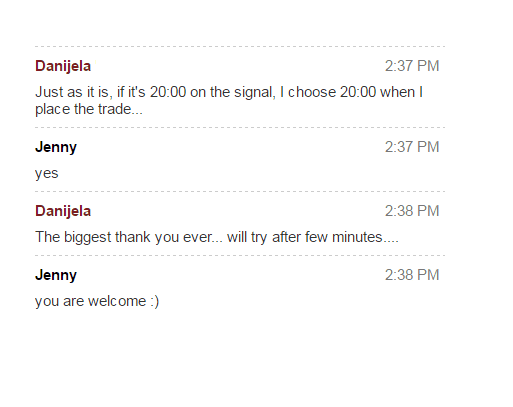Select the 'yes' reply message
This screenshot has width=513, height=407.
[47, 173]
